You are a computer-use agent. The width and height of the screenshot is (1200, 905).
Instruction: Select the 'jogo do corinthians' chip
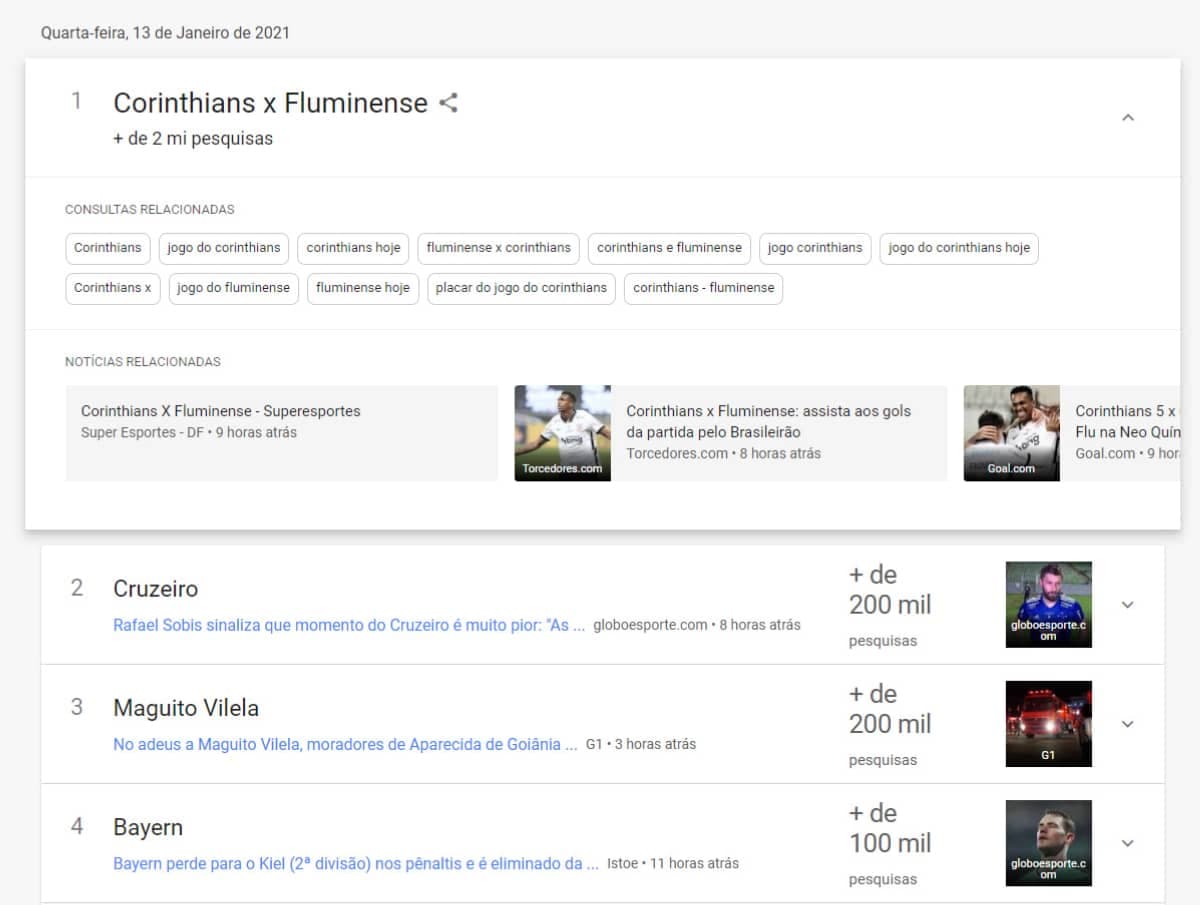224,248
